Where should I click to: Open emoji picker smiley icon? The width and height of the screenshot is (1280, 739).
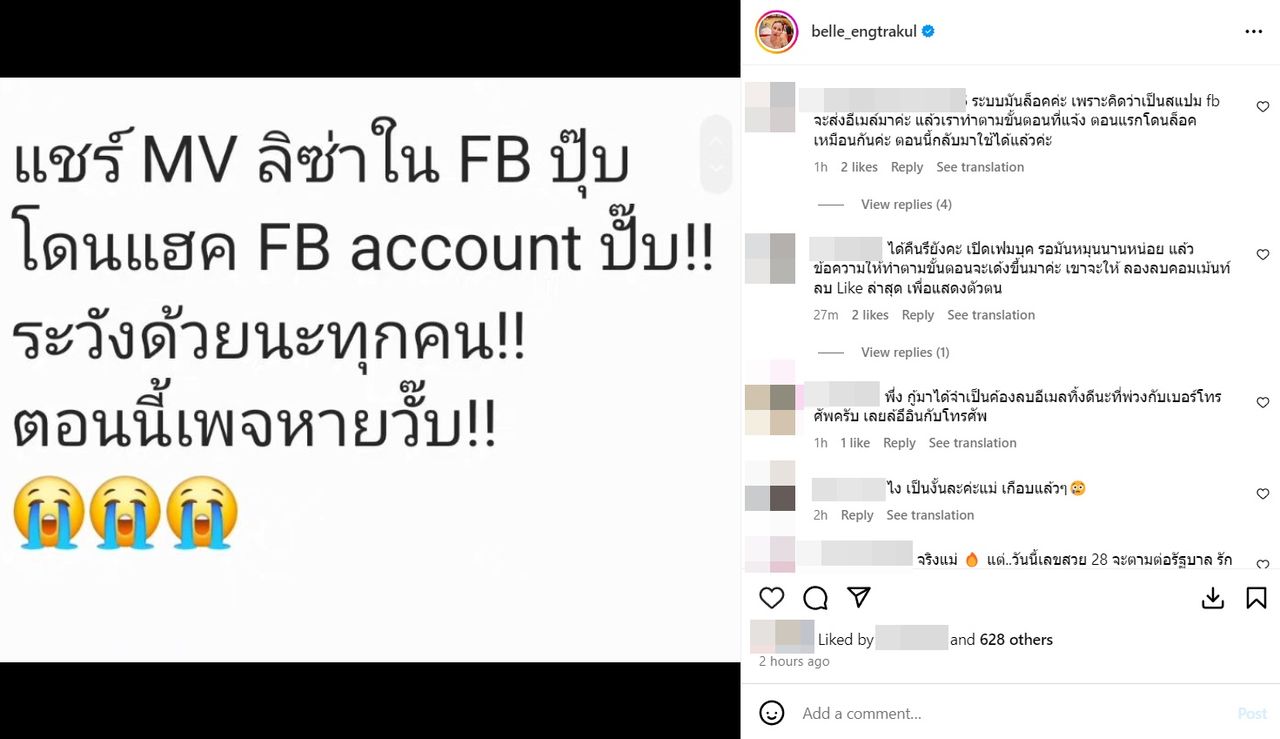[772, 713]
